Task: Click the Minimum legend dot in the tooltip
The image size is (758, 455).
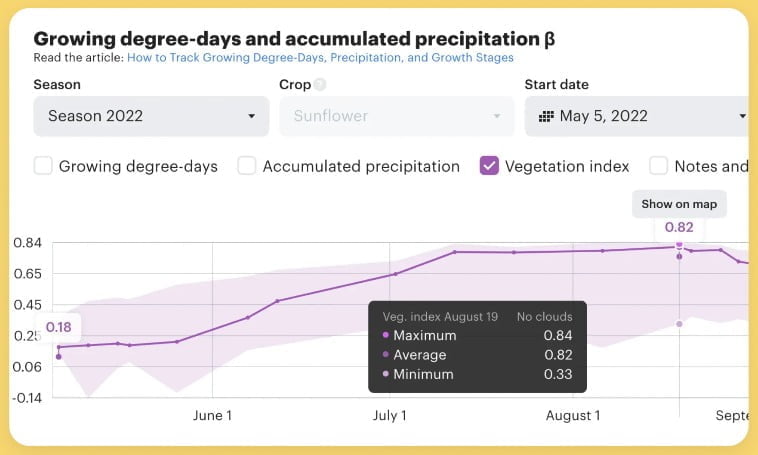Action: pos(385,375)
